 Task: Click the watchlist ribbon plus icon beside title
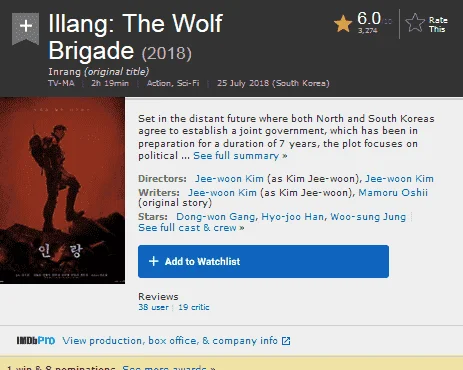pyautogui.click(x=25, y=28)
